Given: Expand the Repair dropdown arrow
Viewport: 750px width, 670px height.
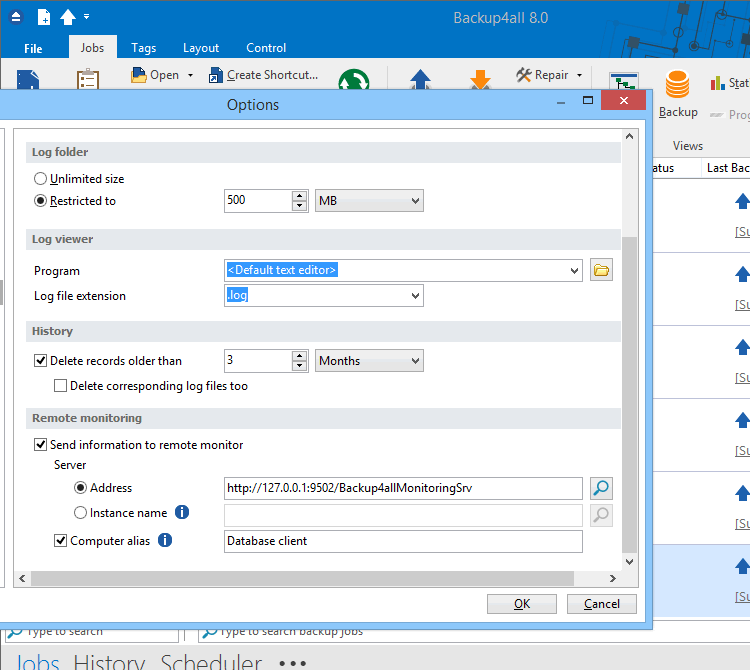Looking at the screenshot, I should coord(579,76).
